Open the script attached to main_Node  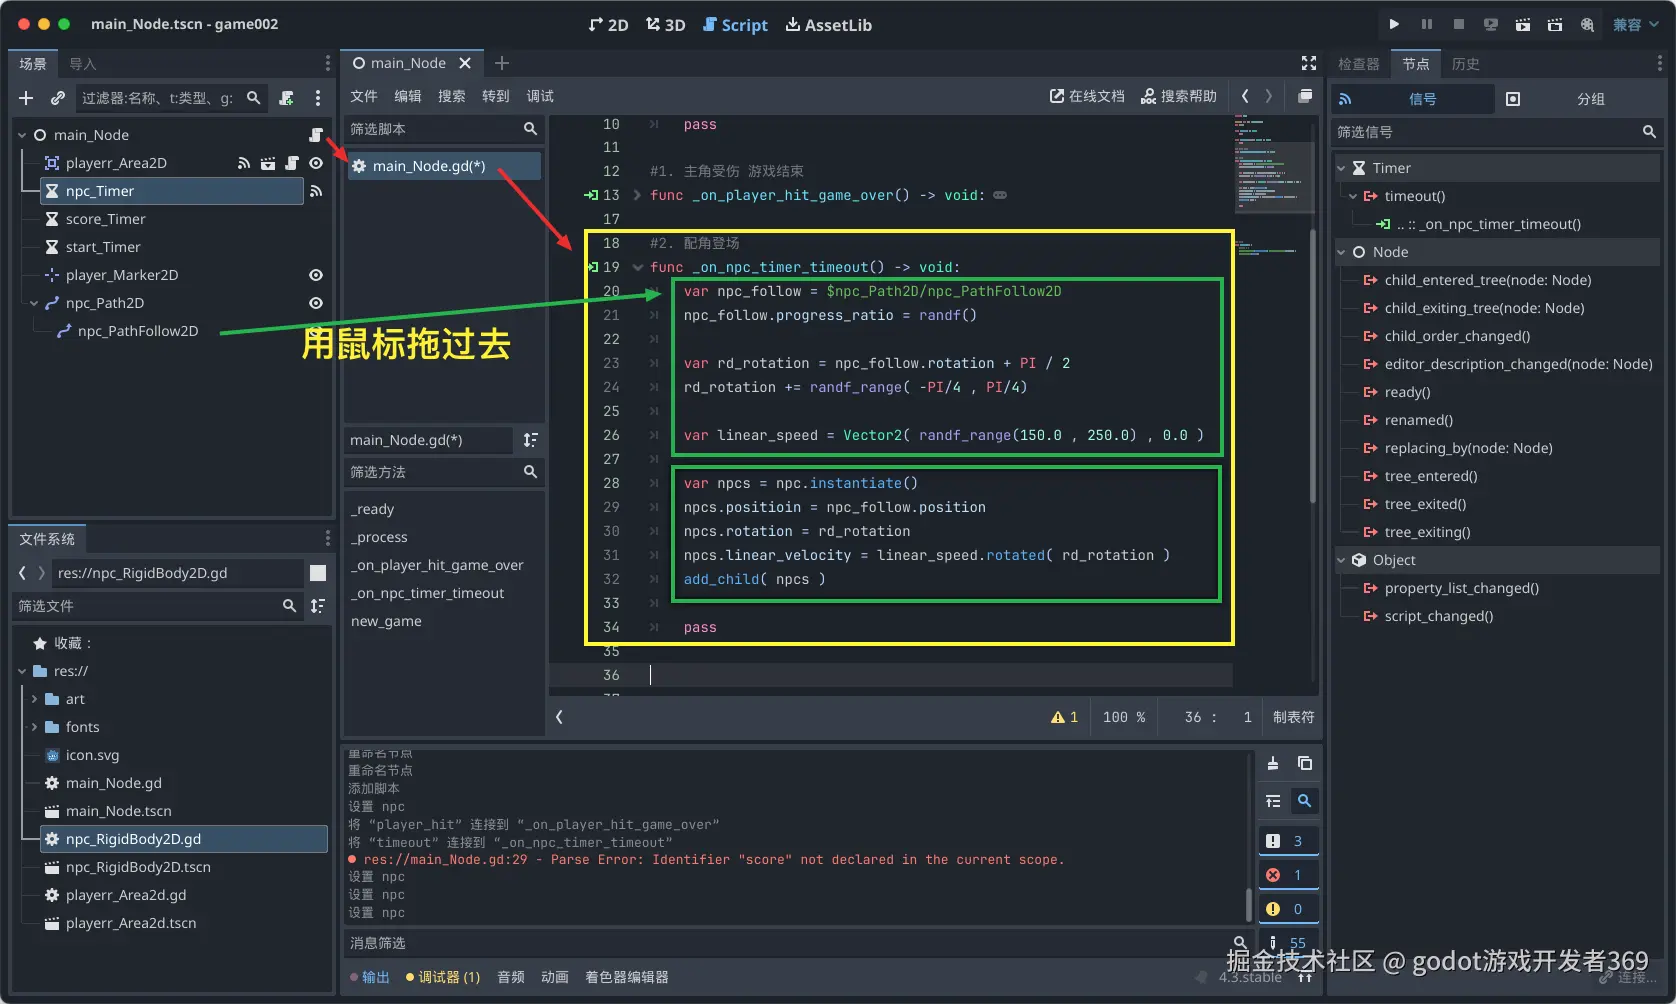(x=316, y=135)
